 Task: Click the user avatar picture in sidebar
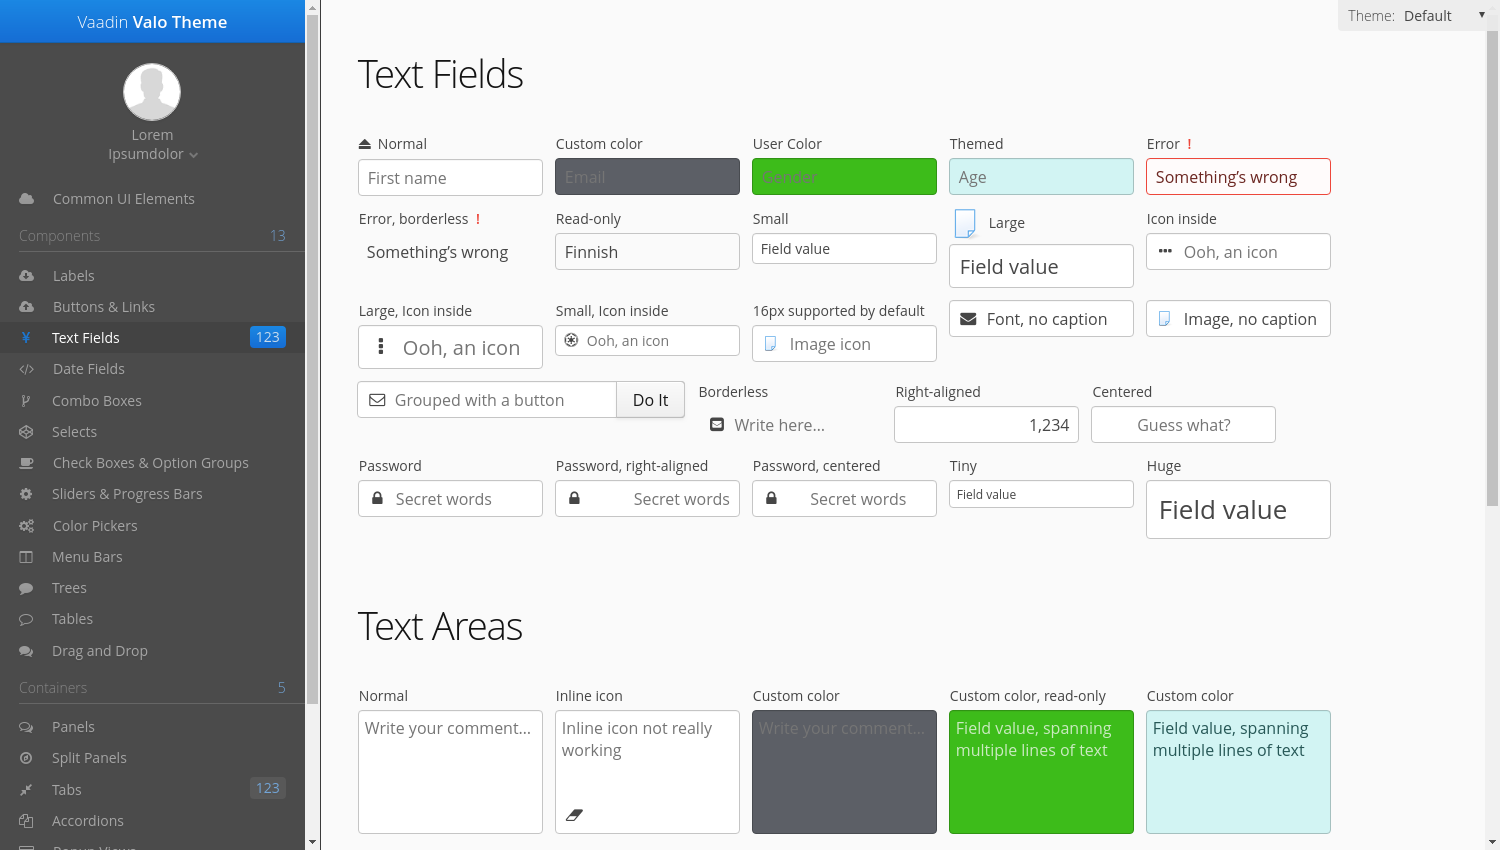[x=152, y=92]
